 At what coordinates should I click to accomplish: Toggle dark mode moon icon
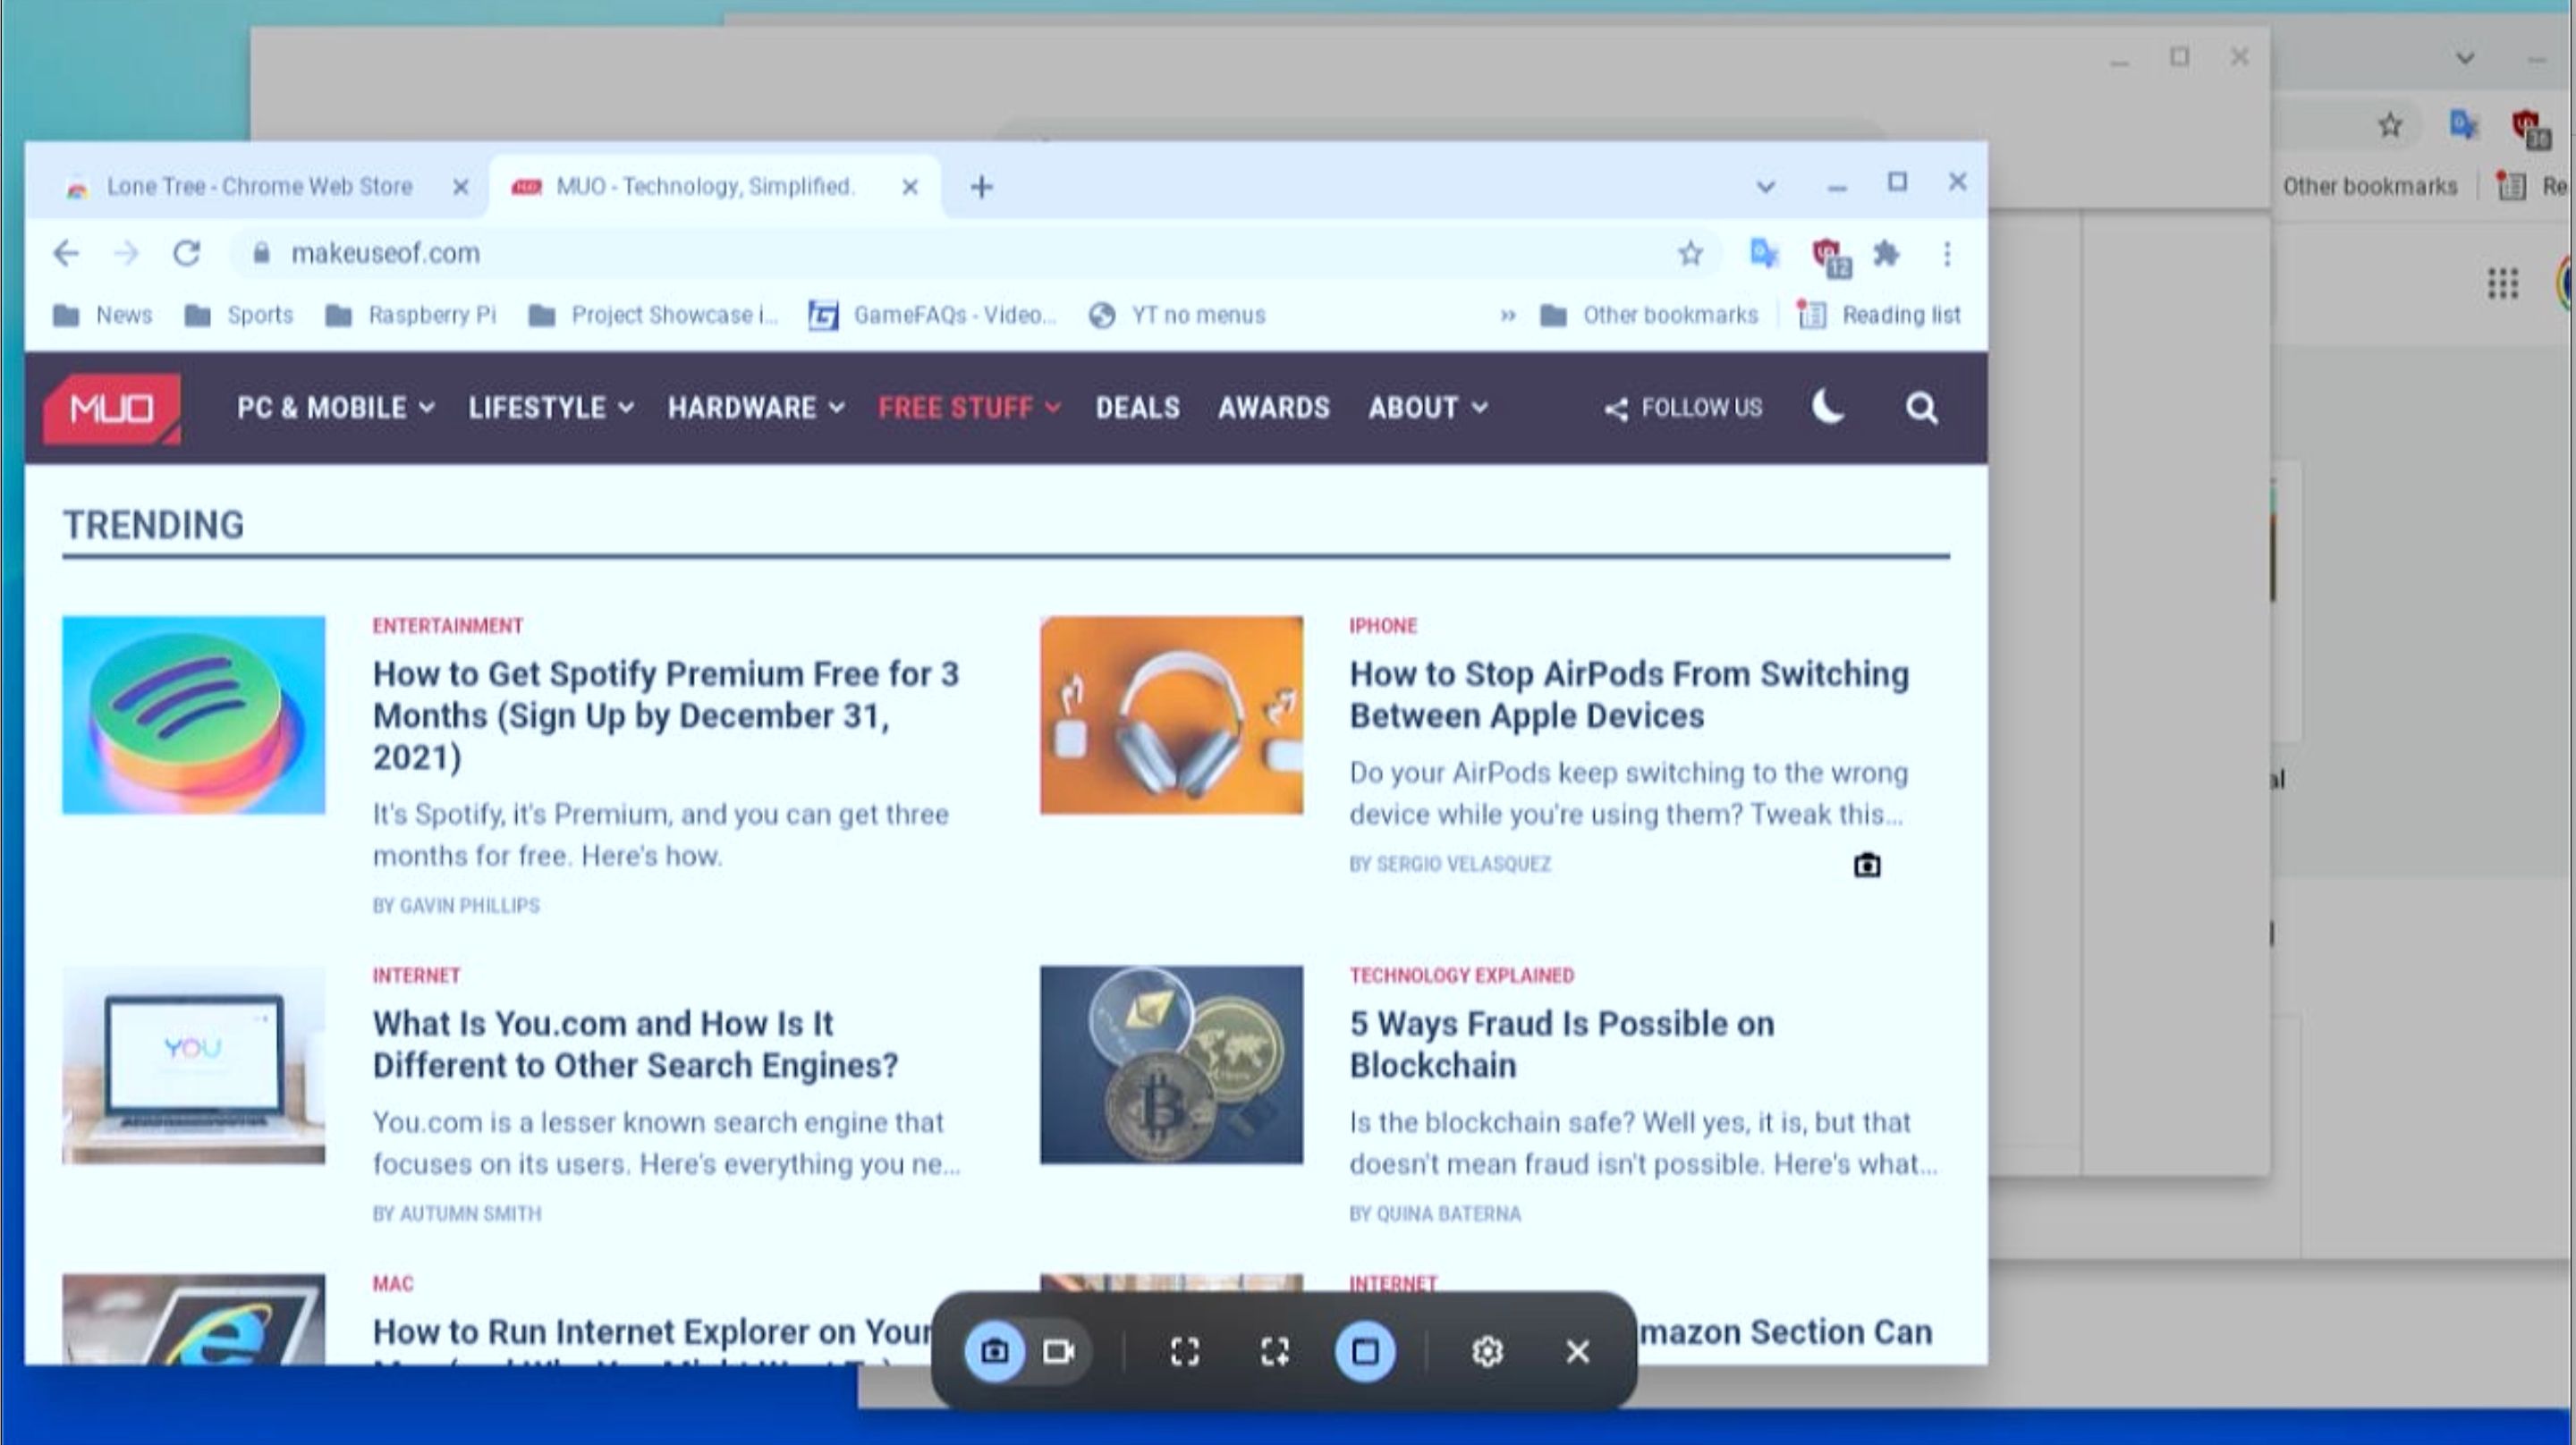(x=1829, y=405)
